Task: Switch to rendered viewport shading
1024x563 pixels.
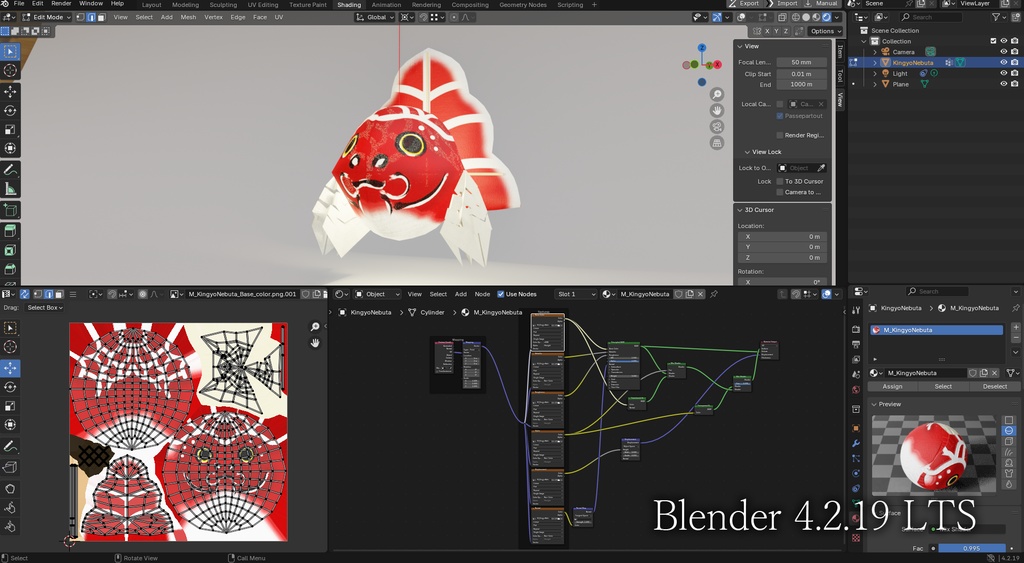Action: [x=826, y=18]
